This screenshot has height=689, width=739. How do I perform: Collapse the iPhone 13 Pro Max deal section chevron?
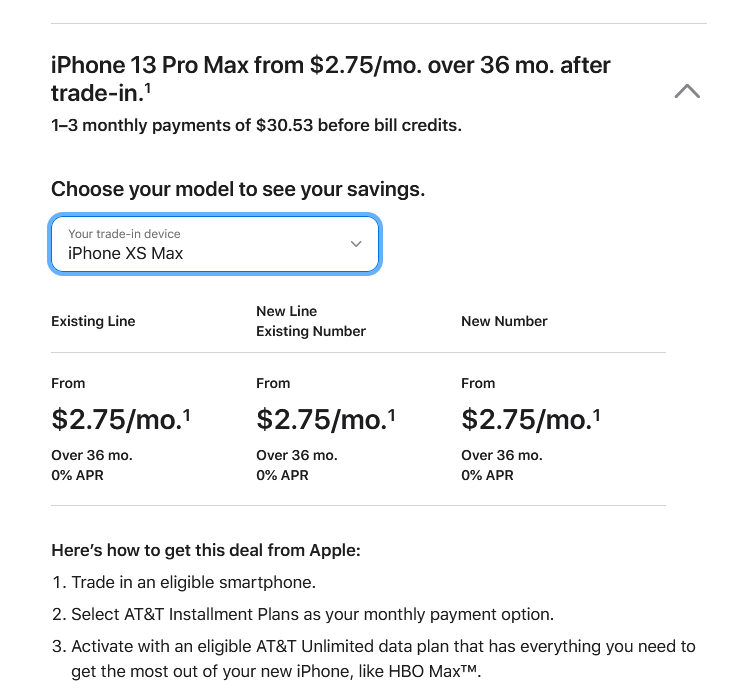coord(687,91)
